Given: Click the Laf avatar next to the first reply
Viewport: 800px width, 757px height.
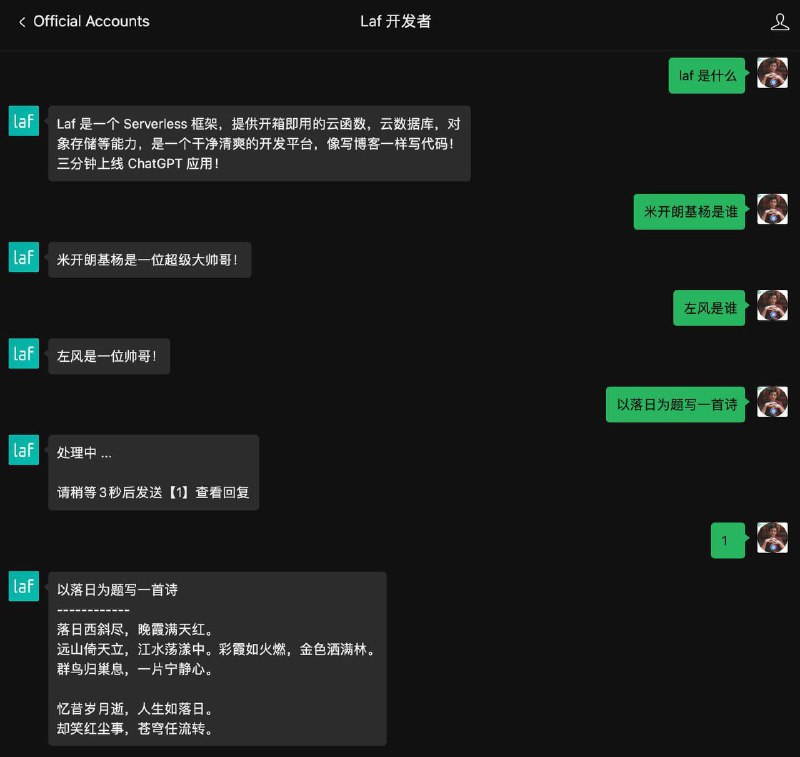Looking at the screenshot, I should click(x=23, y=121).
